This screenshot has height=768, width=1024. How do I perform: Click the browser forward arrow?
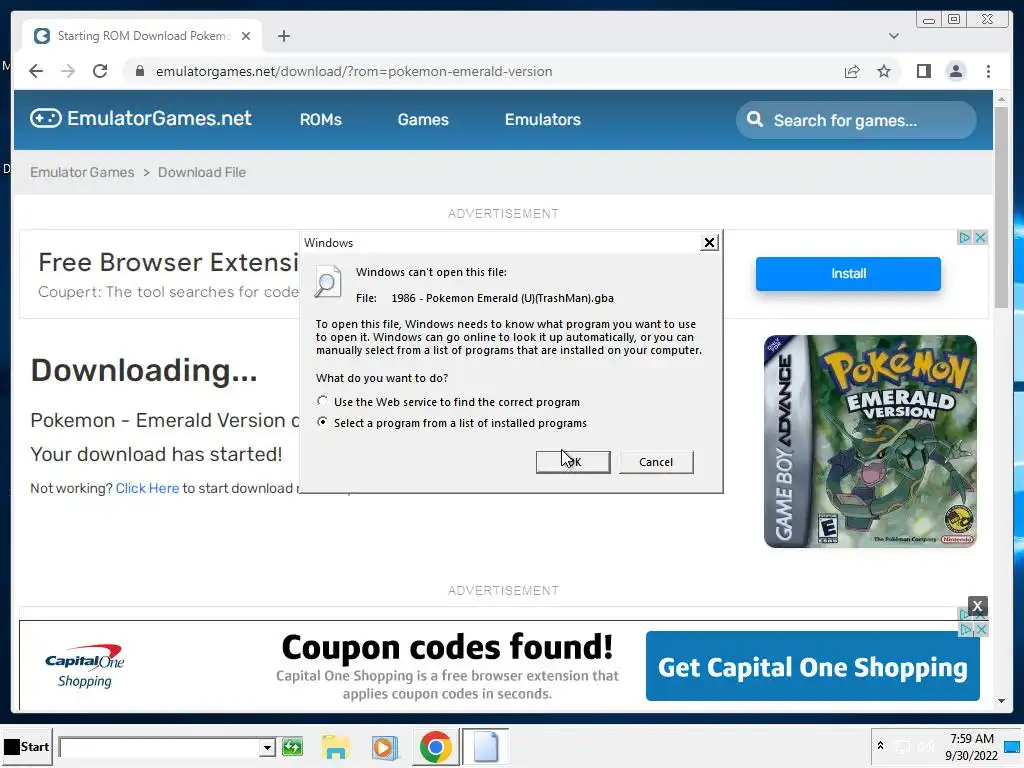68,71
